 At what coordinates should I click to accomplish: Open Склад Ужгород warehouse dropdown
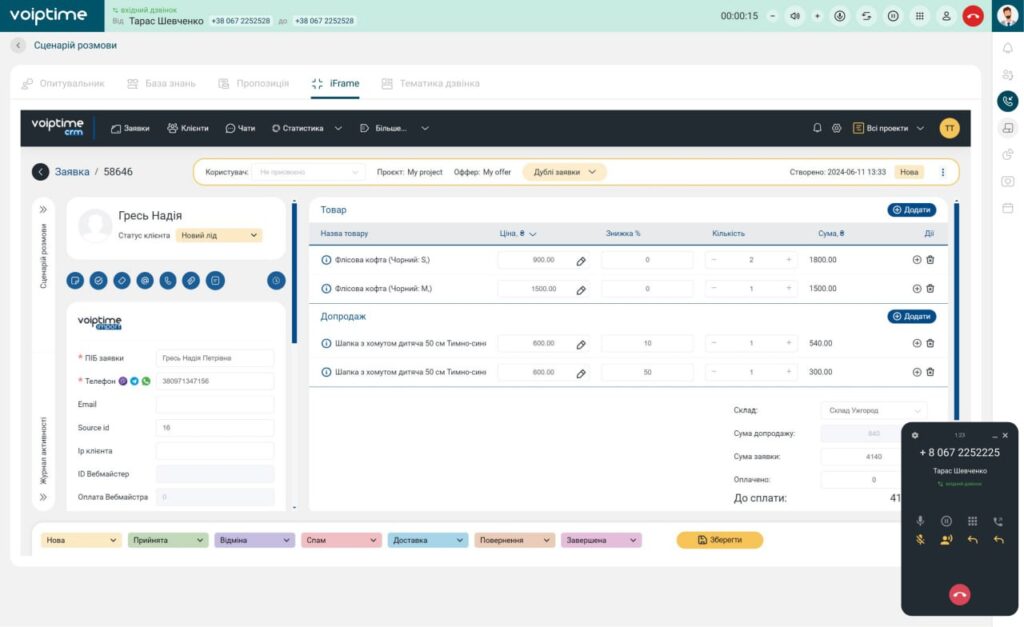tap(873, 410)
